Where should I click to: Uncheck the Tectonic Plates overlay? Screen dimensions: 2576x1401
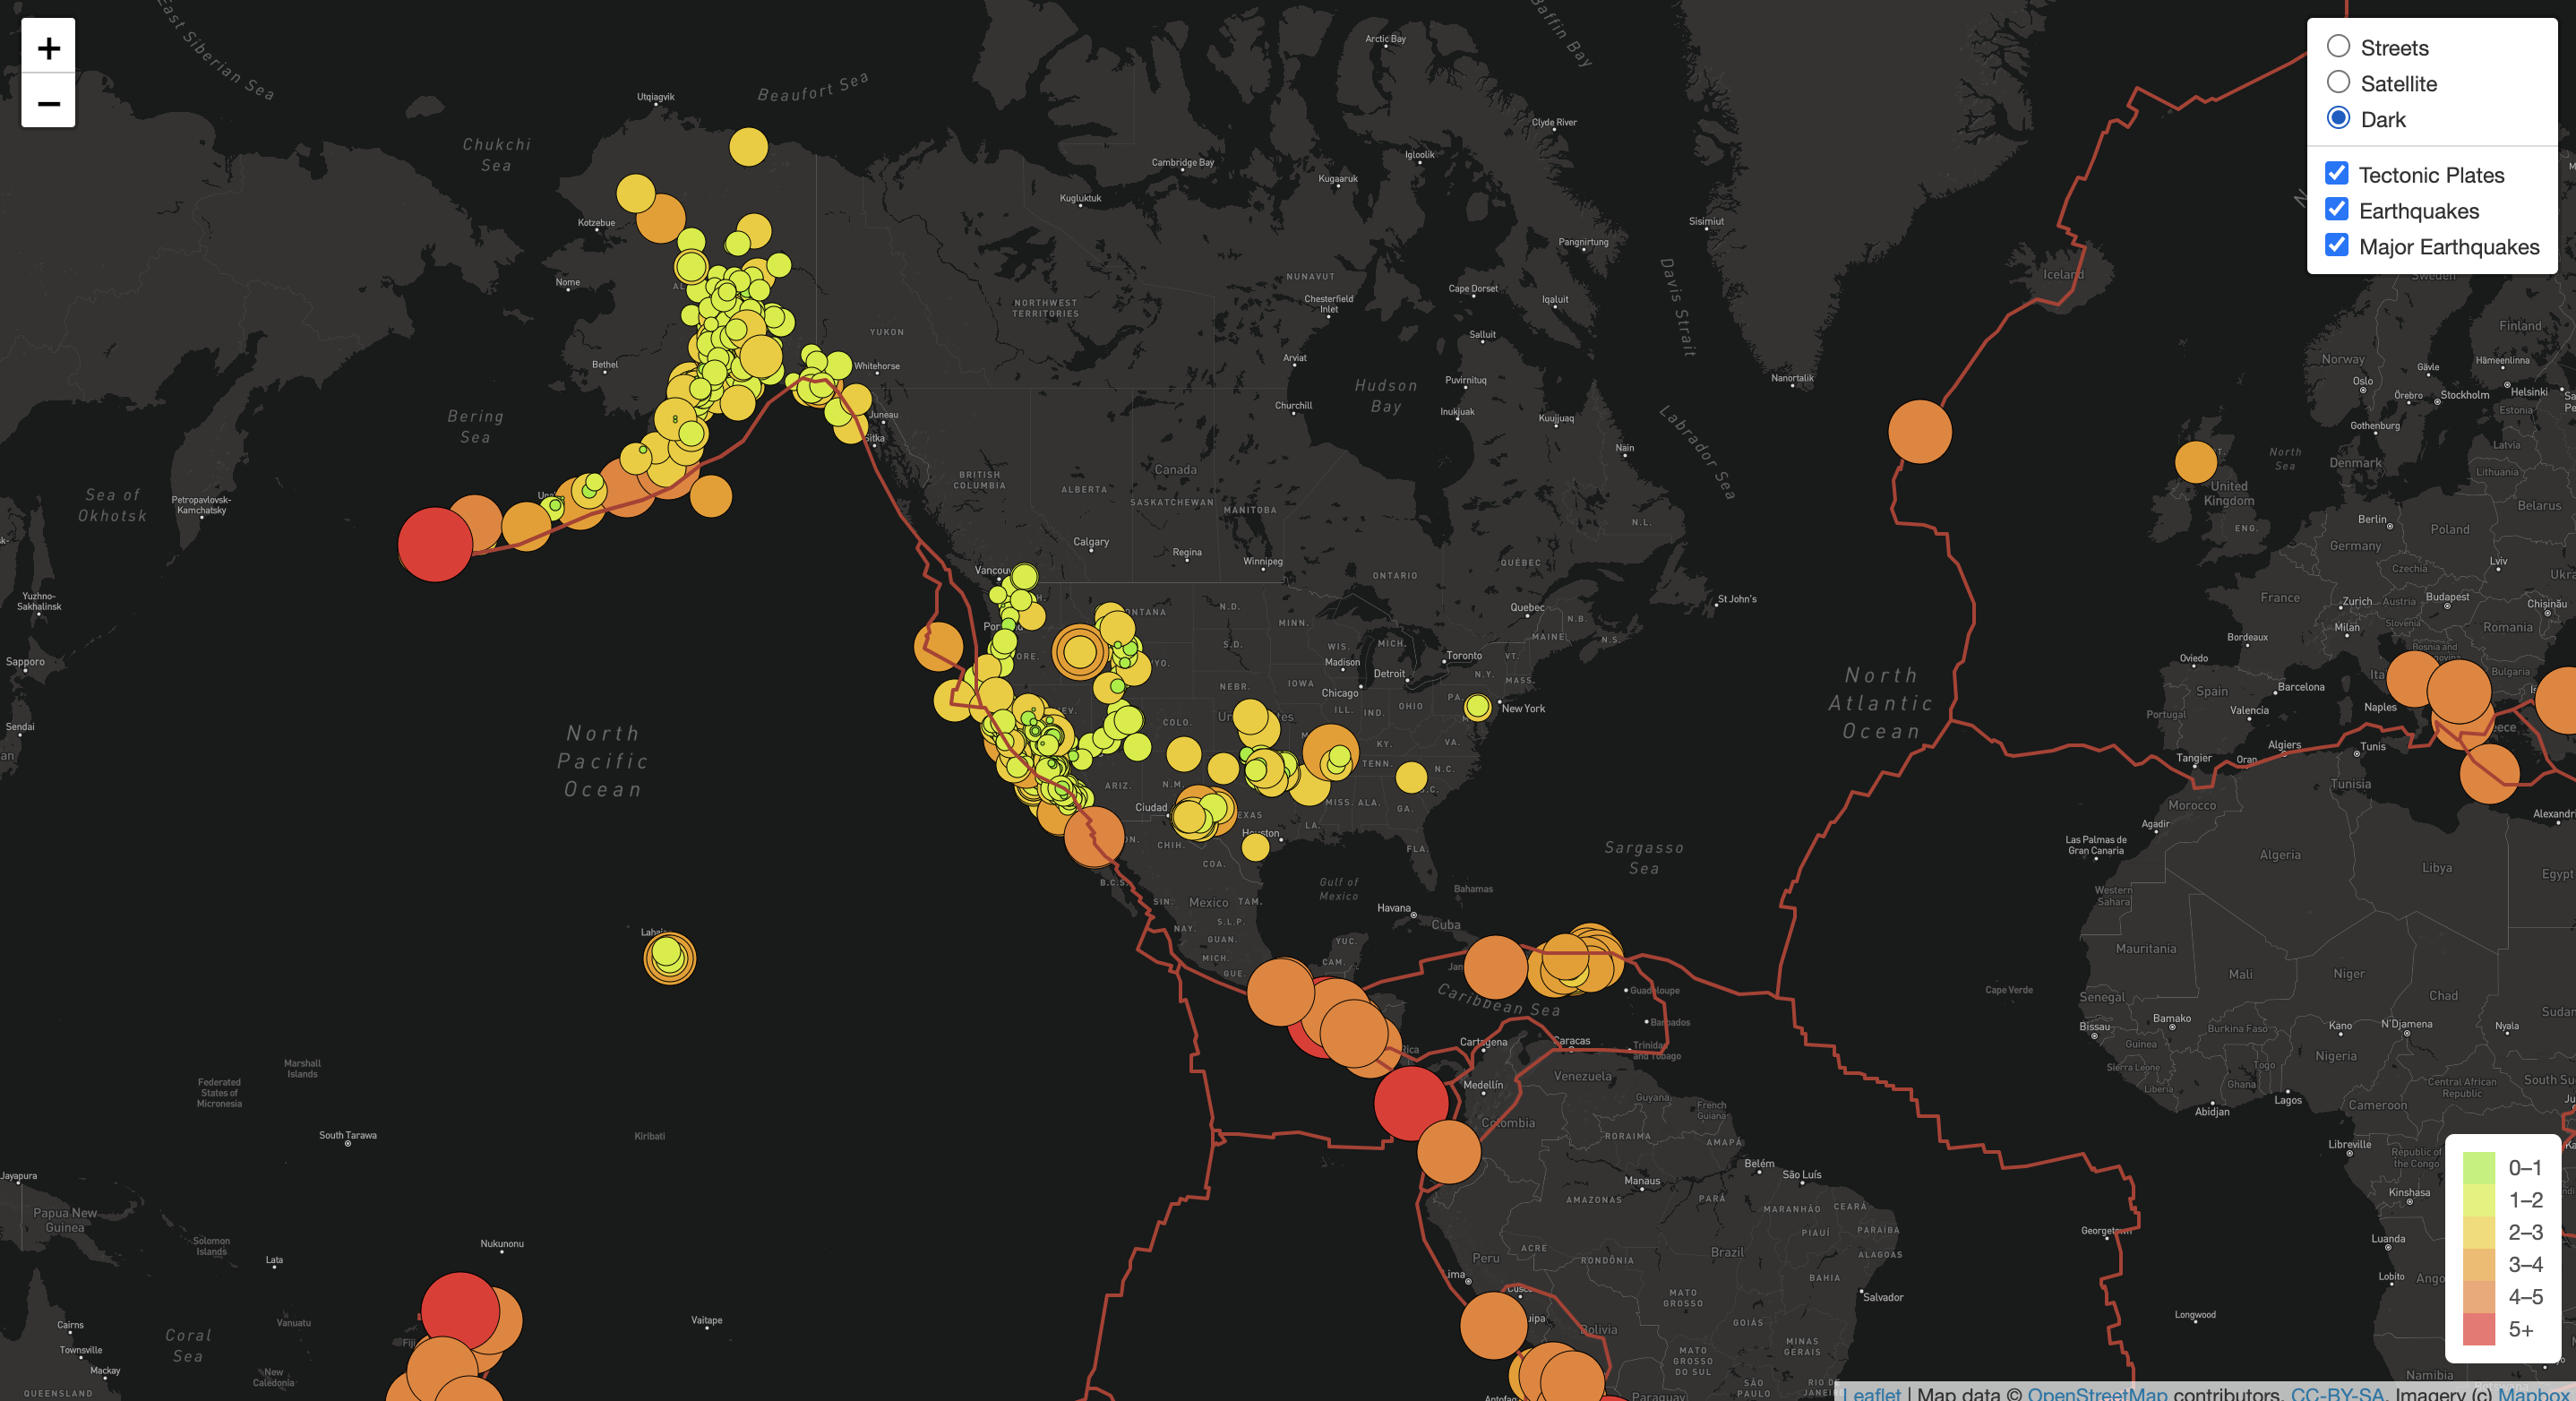pyautogui.click(x=2336, y=173)
